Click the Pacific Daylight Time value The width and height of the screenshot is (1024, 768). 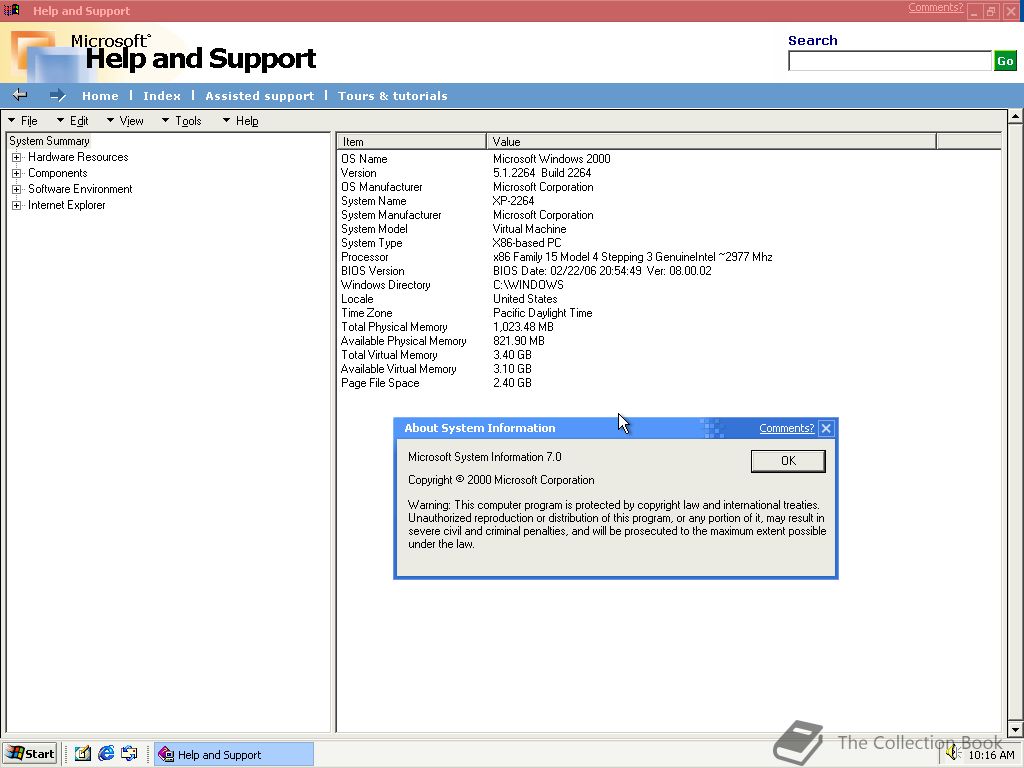click(x=543, y=313)
